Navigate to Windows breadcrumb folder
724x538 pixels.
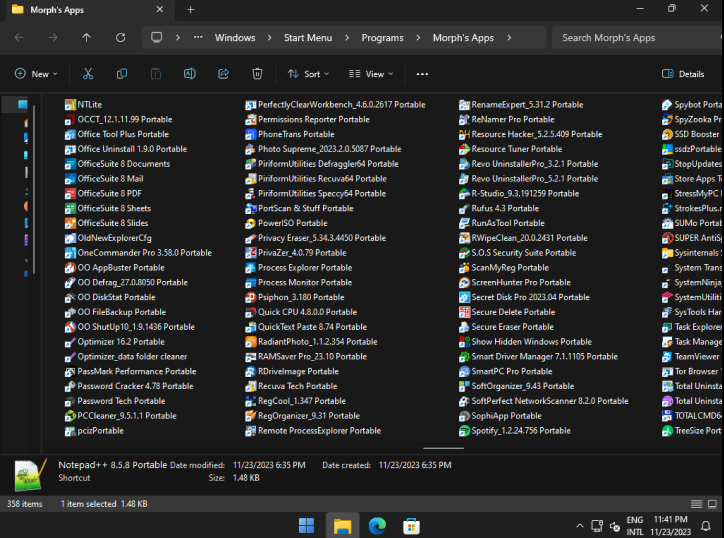(235, 38)
